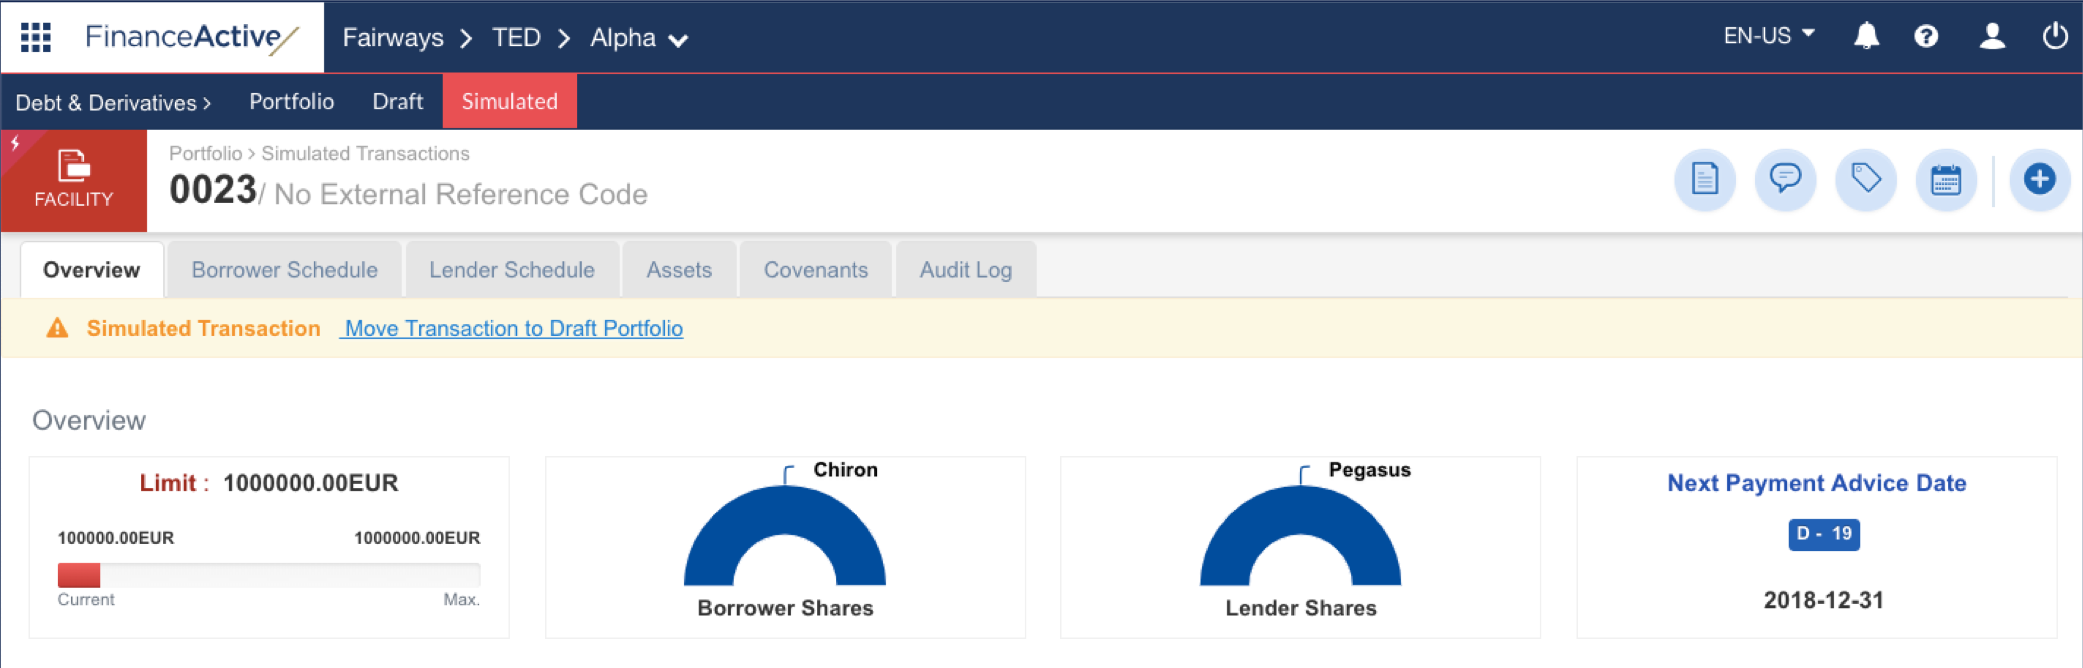Open the apps grid launcher icon
The height and width of the screenshot is (668, 2083).
pos(36,37)
